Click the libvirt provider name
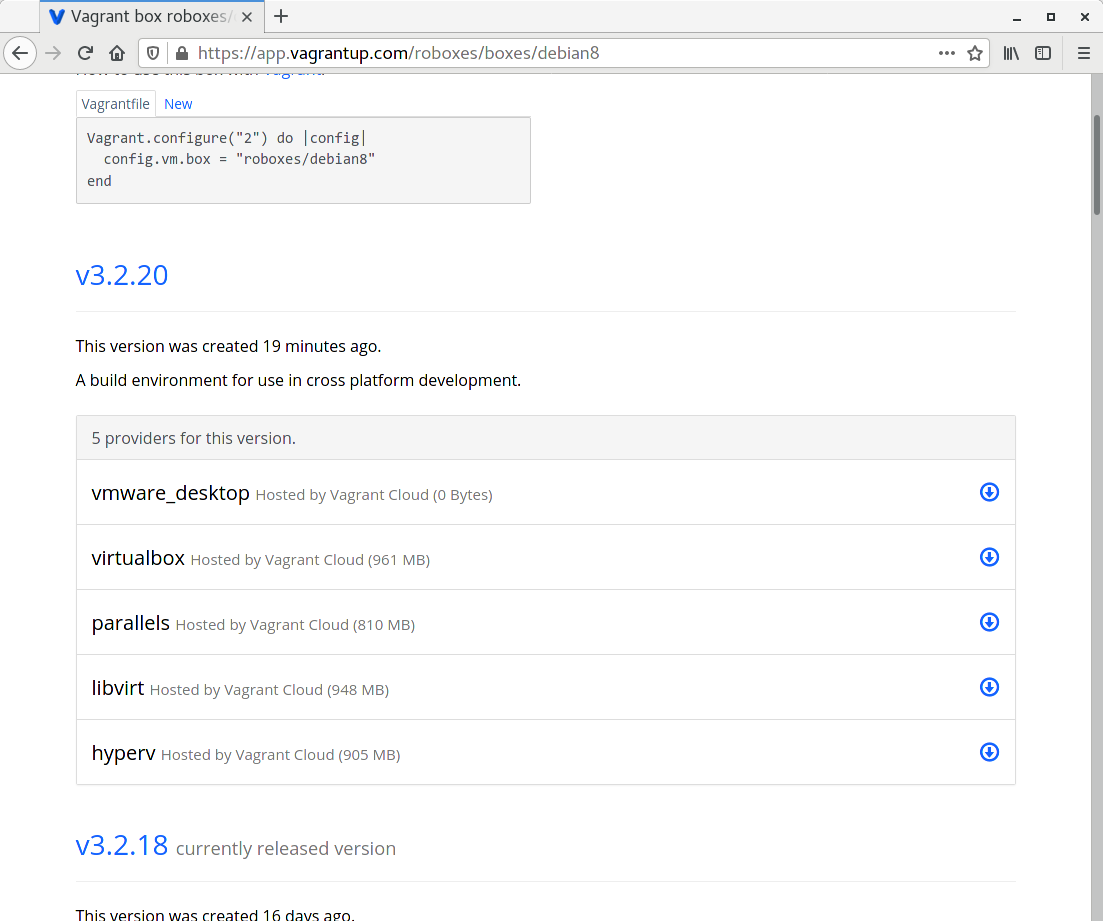 117,687
